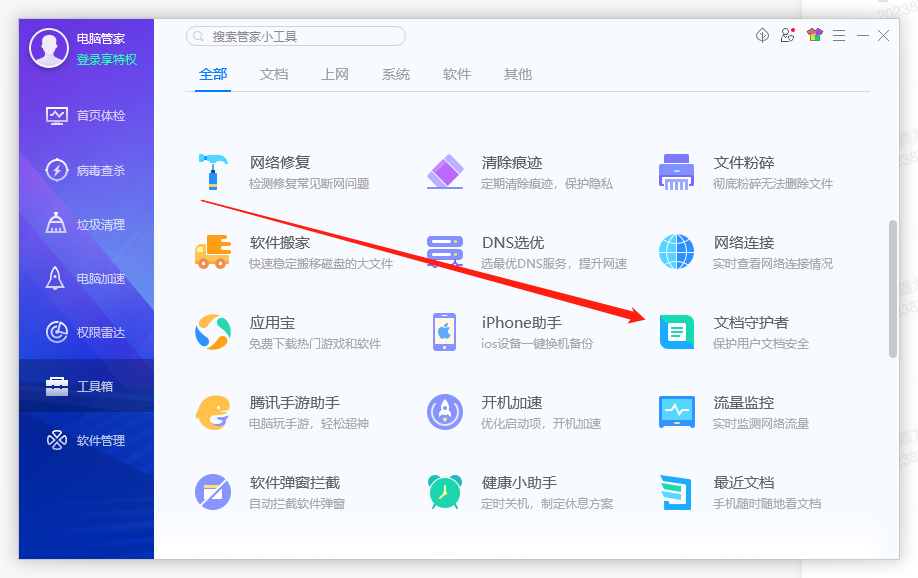This screenshot has width=918, height=578.
Task: Click the iPhone助手 label text
Action: coord(522,323)
